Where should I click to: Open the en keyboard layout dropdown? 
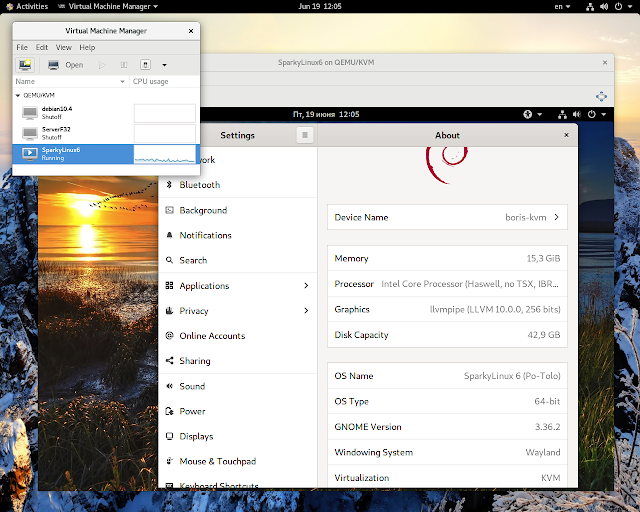[562, 6]
